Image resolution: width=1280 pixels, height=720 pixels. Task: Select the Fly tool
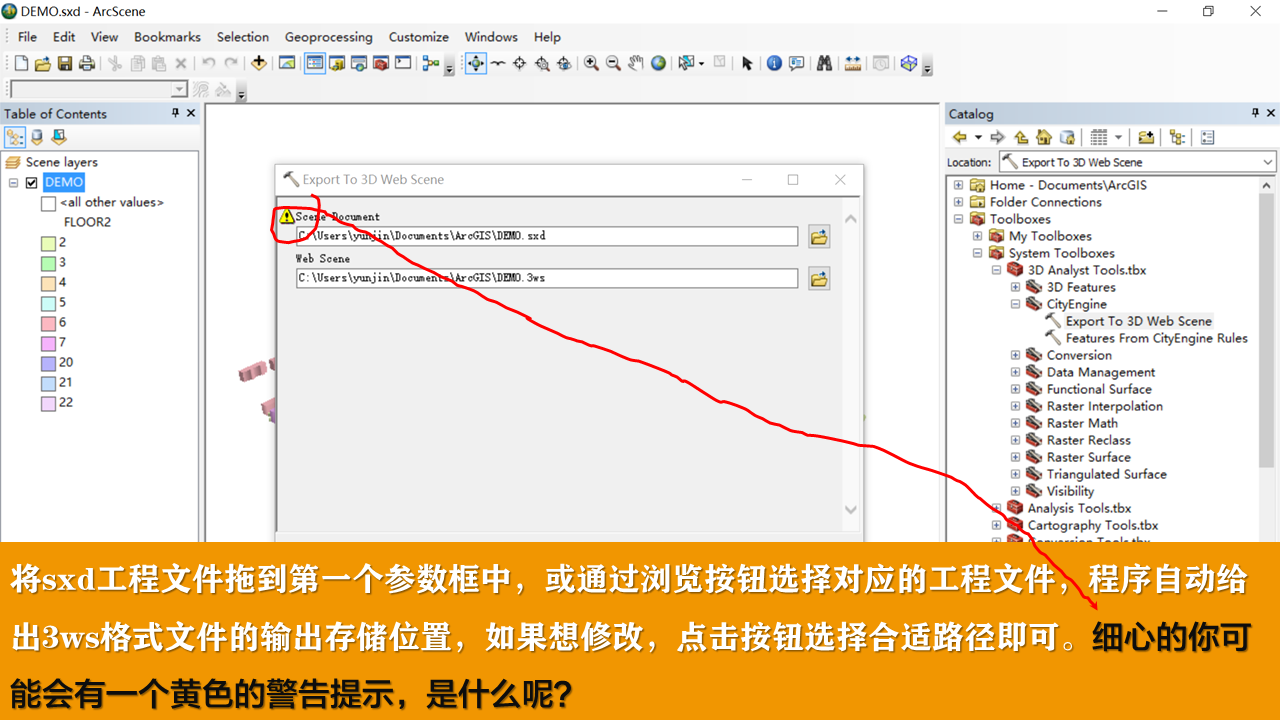click(497, 63)
